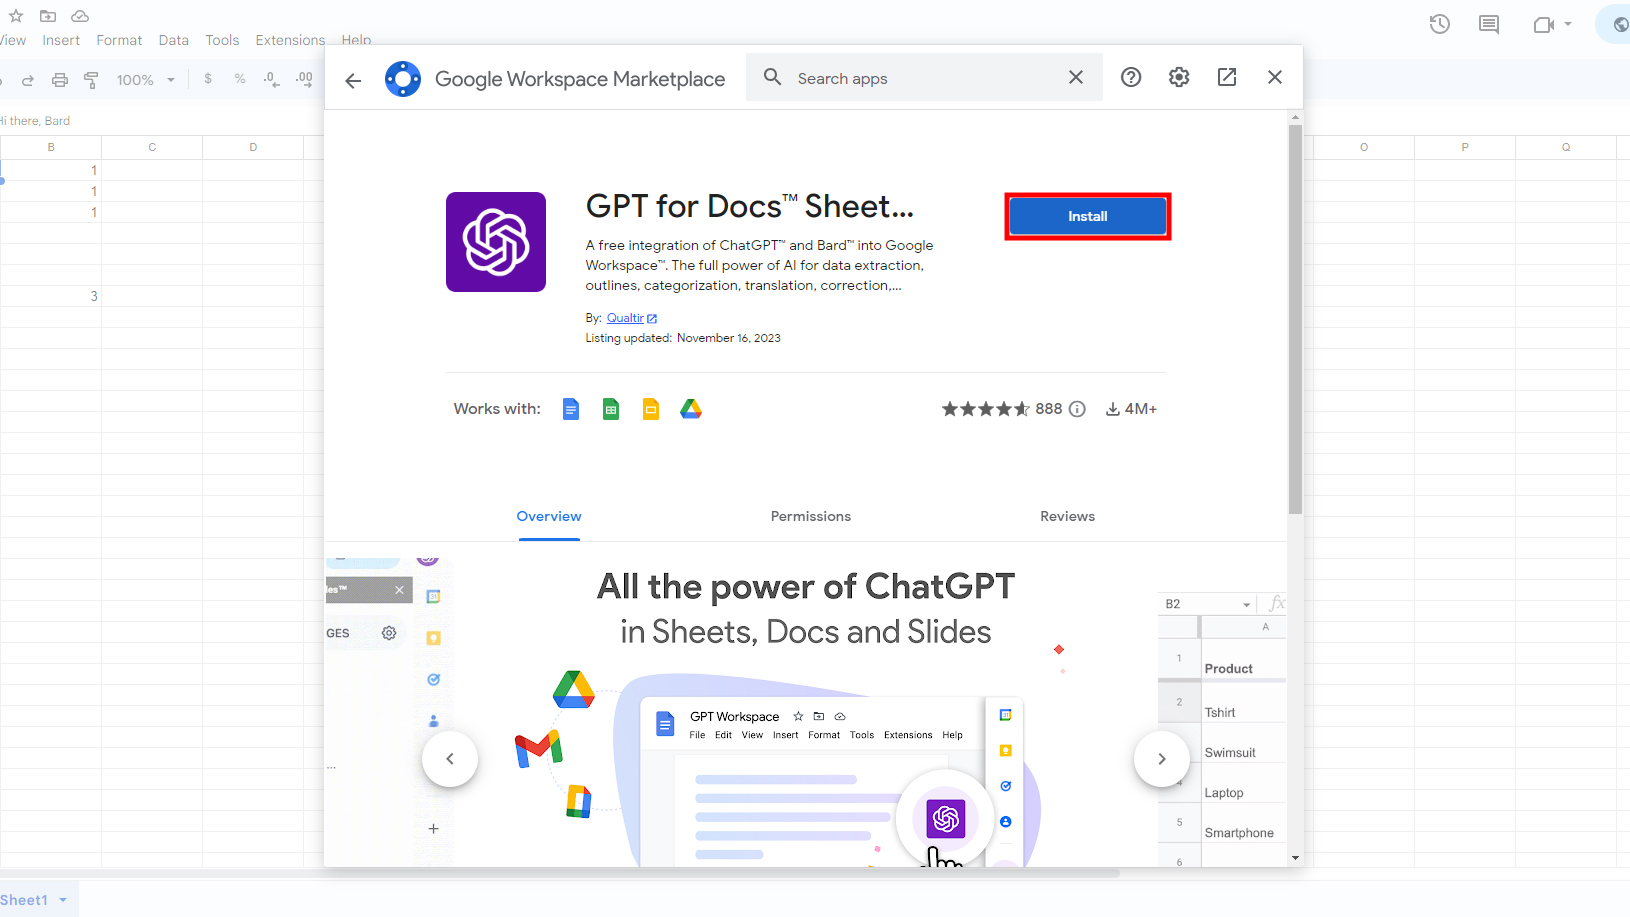Select column D header
This screenshot has width=1630, height=917.
pos(253,147)
